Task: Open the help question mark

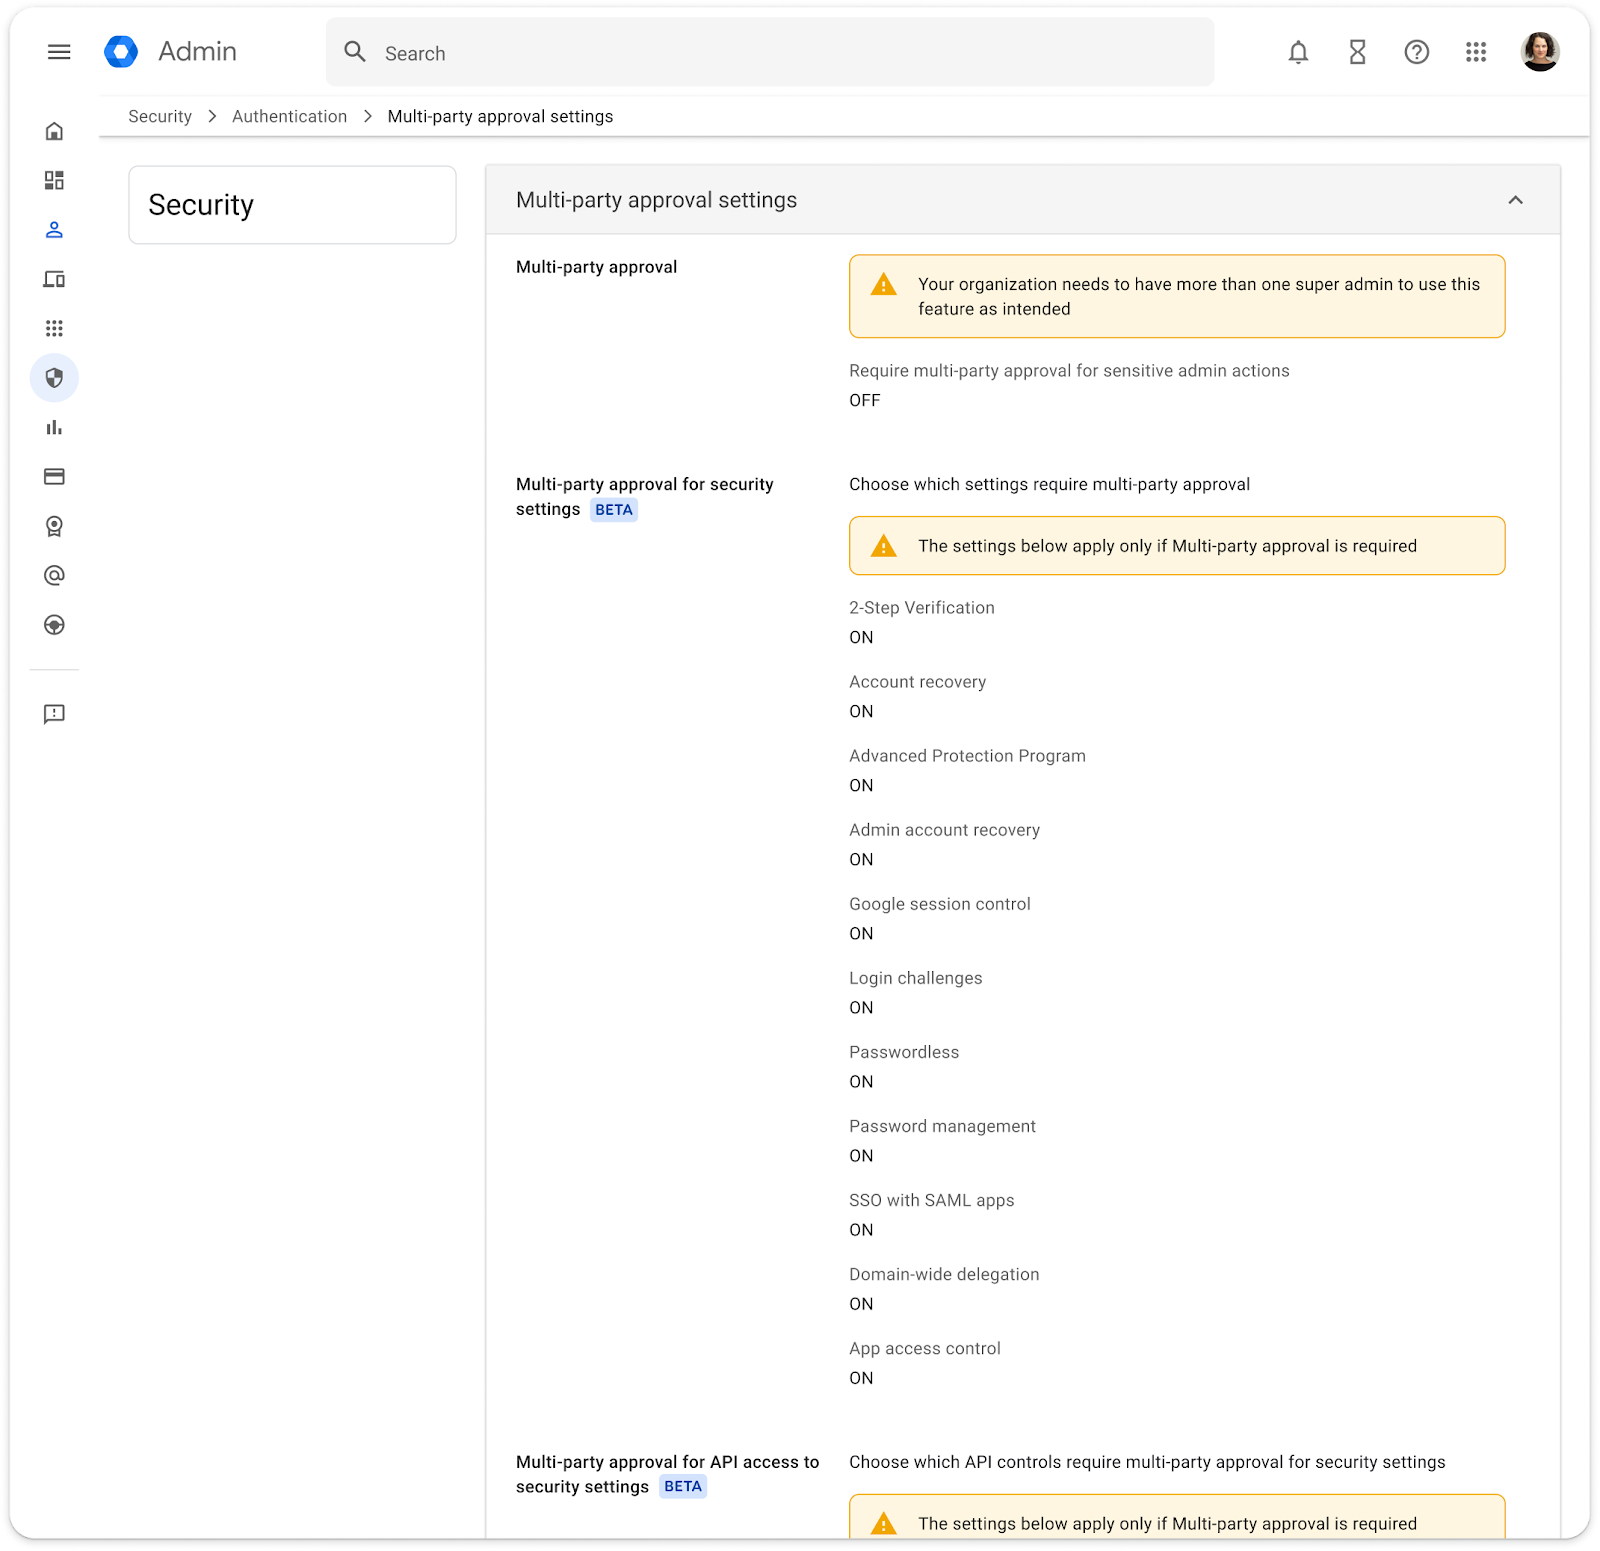Action: pos(1416,52)
